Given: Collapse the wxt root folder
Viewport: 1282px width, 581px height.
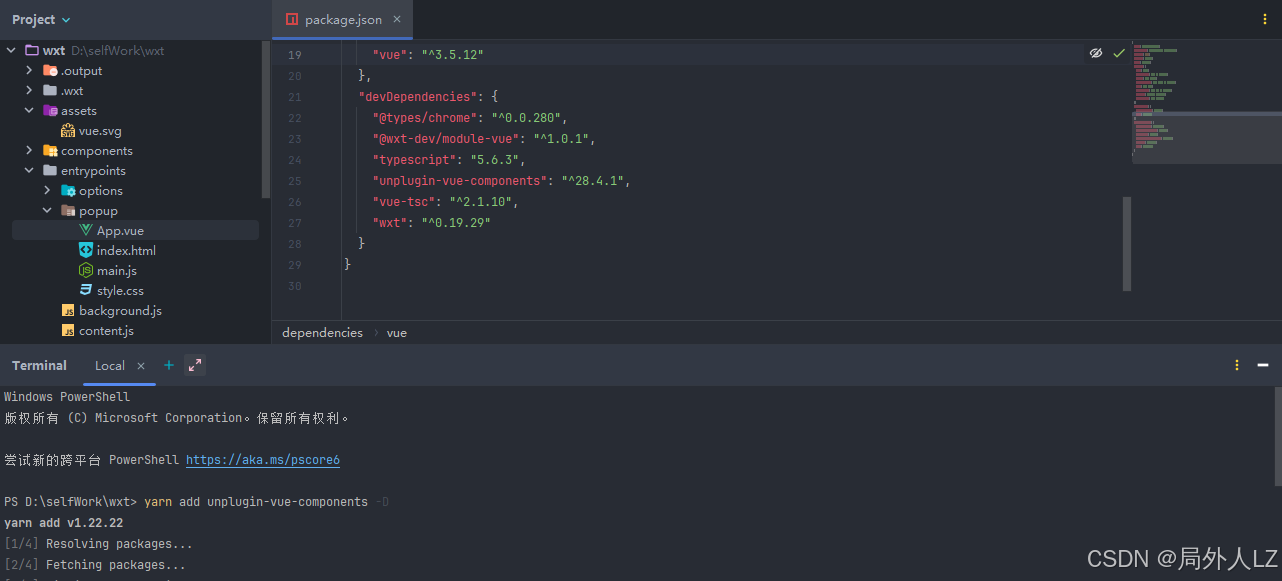Looking at the screenshot, I should coord(11,50).
